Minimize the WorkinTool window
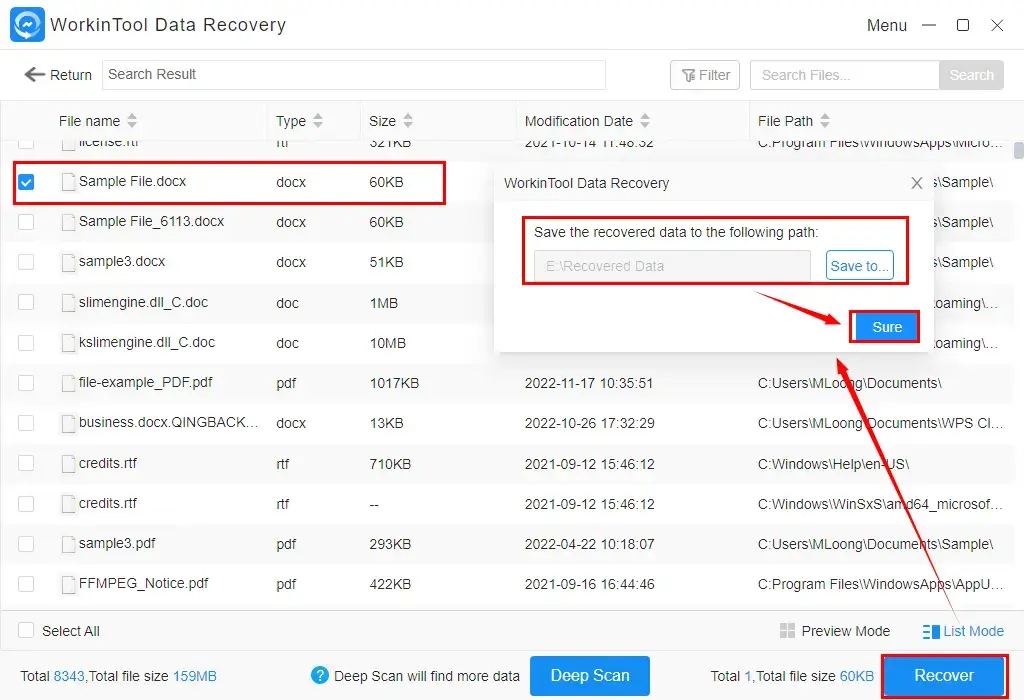The image size is (1024, 700). (929, 25)
